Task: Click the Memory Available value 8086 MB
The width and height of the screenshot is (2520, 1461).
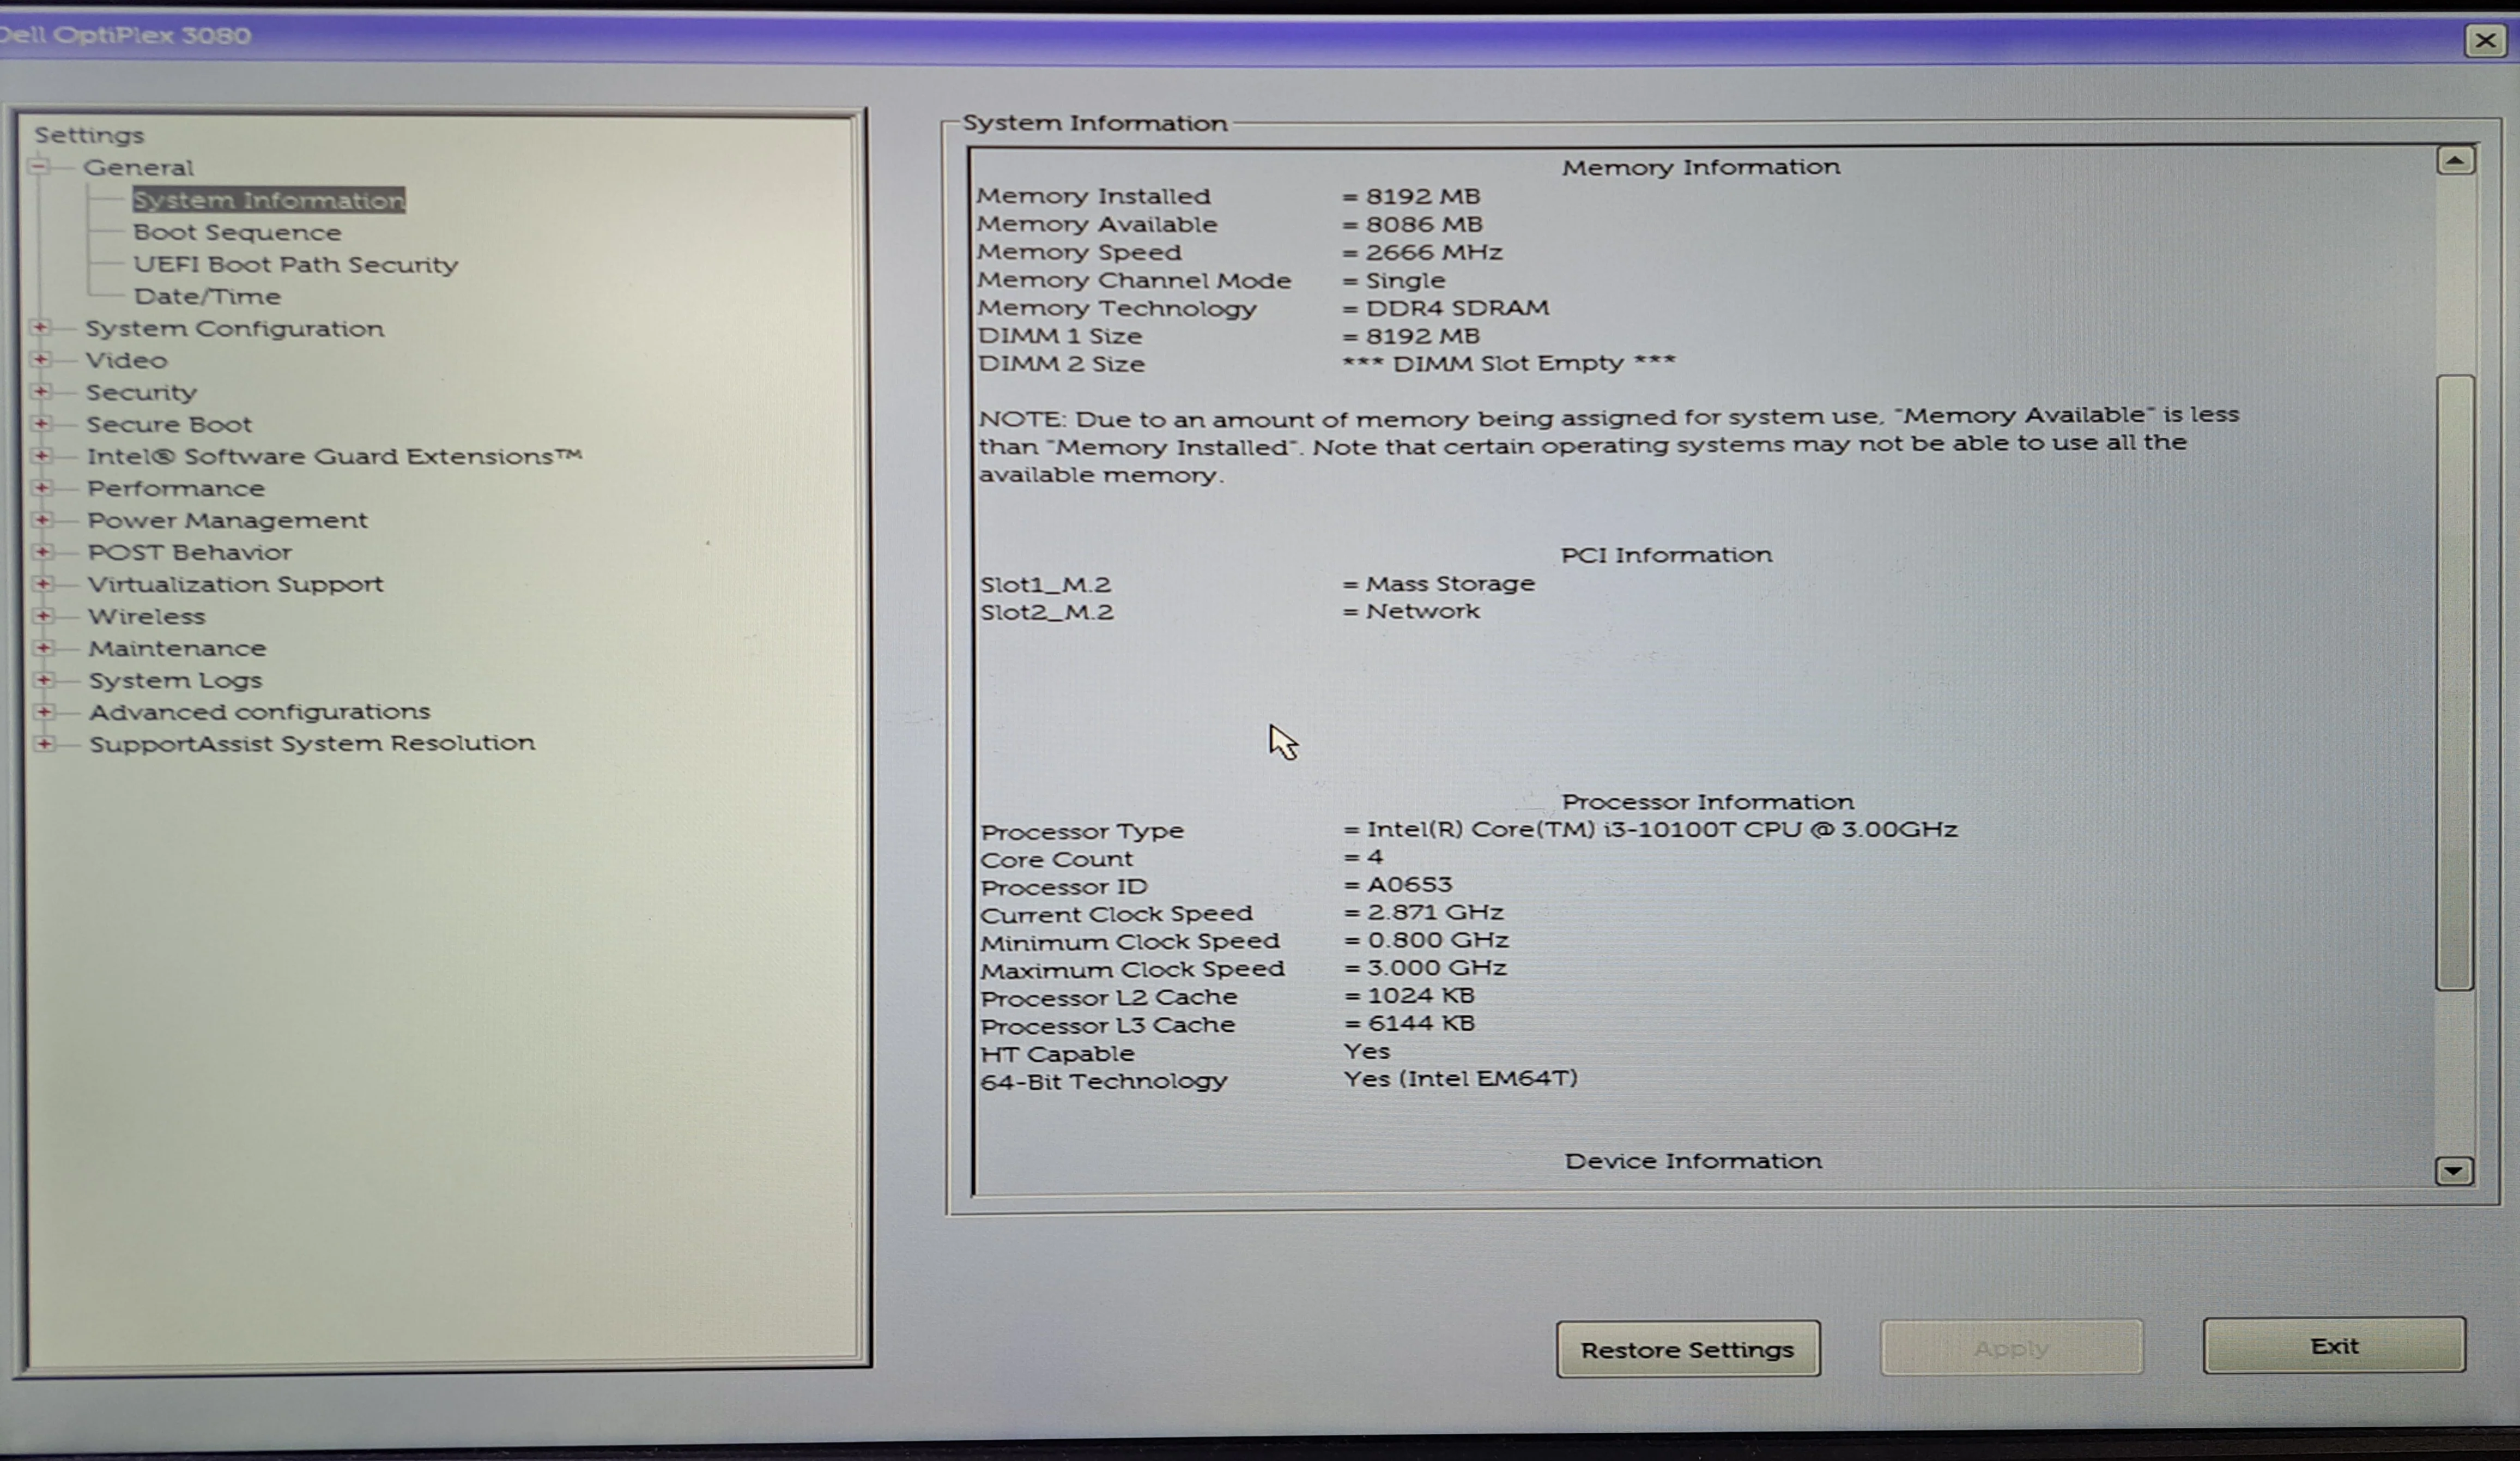Action: [1424, 224]
